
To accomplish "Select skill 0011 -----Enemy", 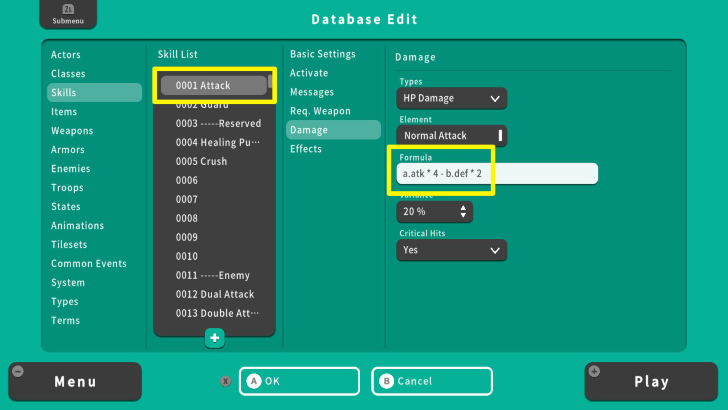I will pos(214,276).
